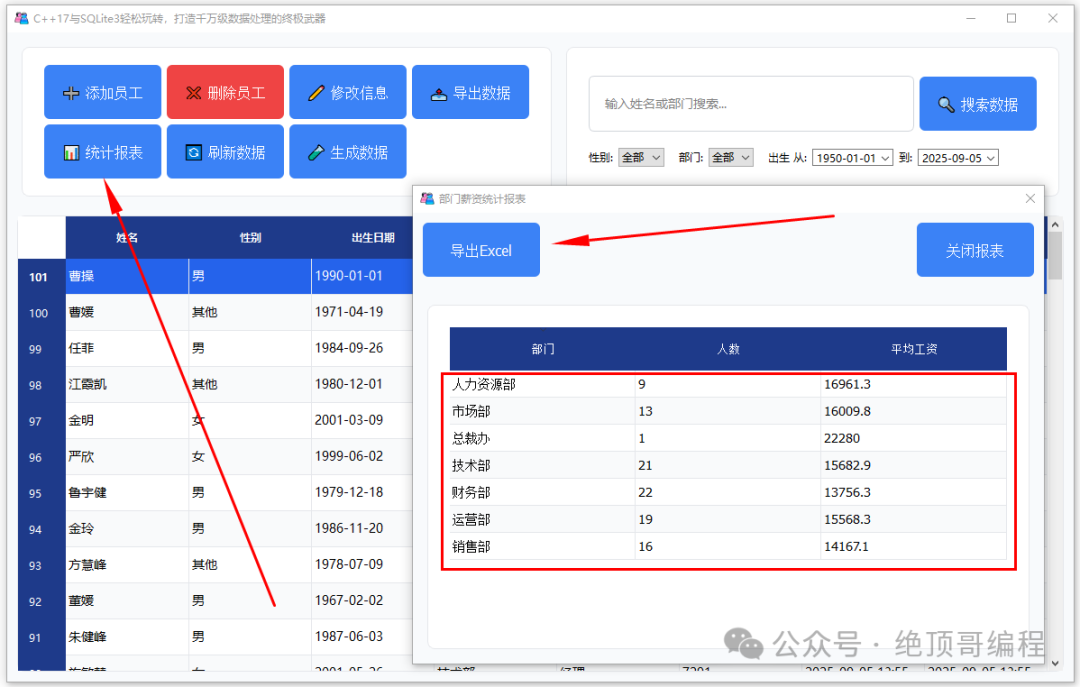Open the 到 end date dropdown

pos(958,158)
